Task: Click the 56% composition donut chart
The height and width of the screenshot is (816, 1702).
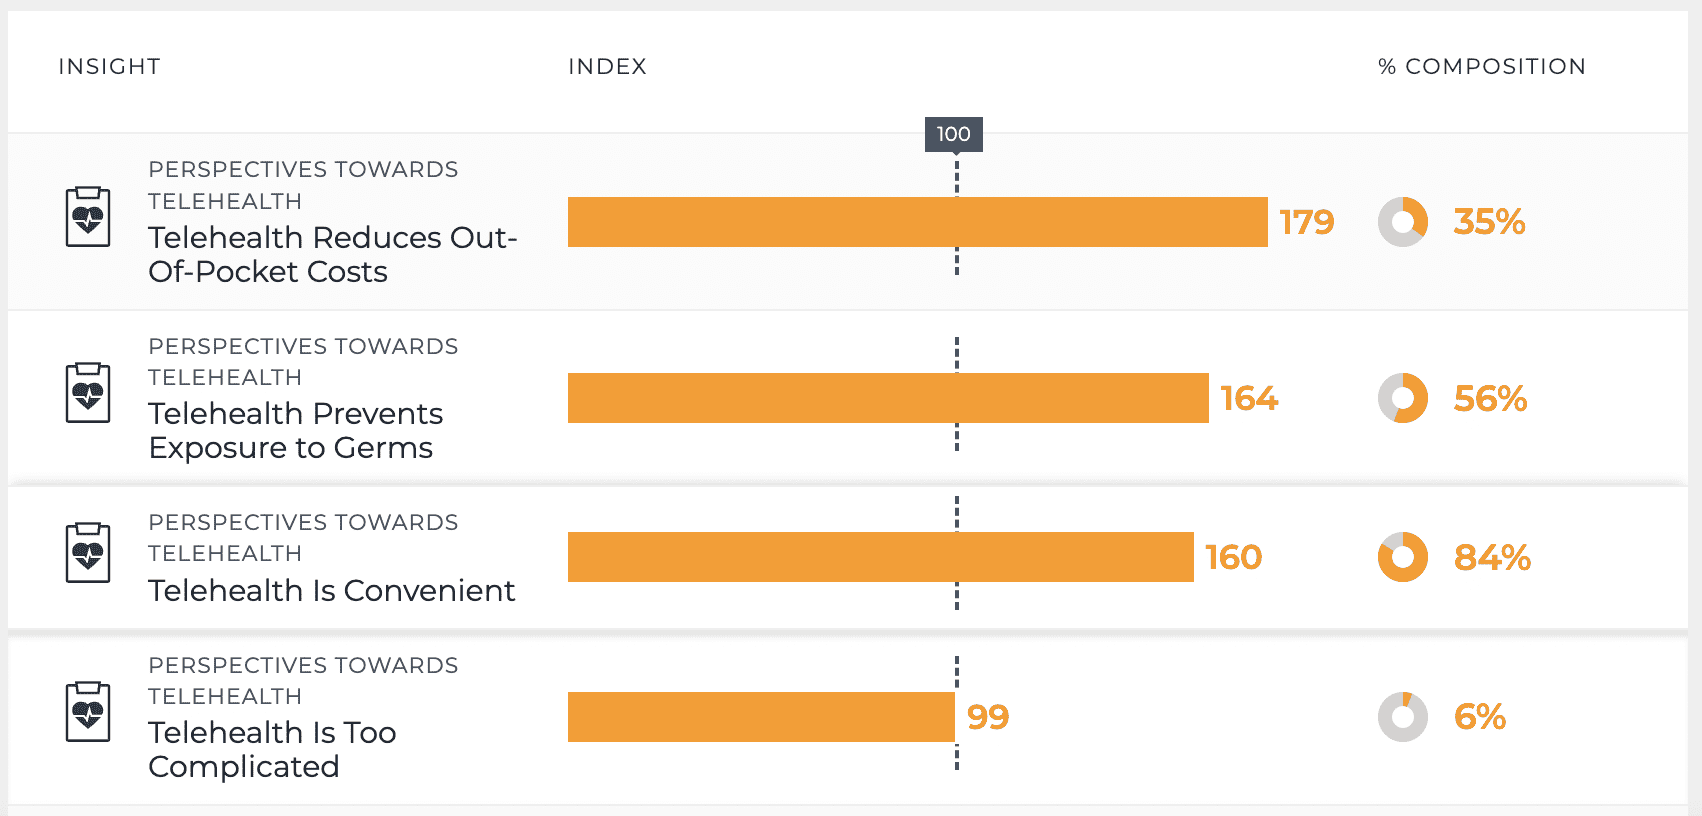Action: (1402, 398)
